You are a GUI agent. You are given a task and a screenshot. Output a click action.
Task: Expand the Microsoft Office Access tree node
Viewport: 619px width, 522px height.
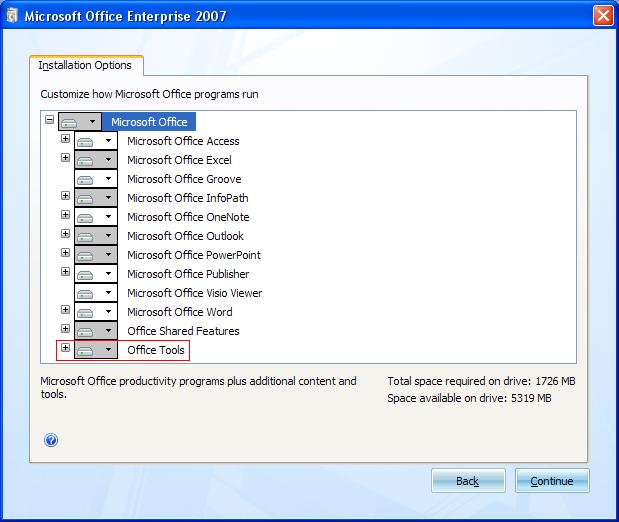[65, 140]
